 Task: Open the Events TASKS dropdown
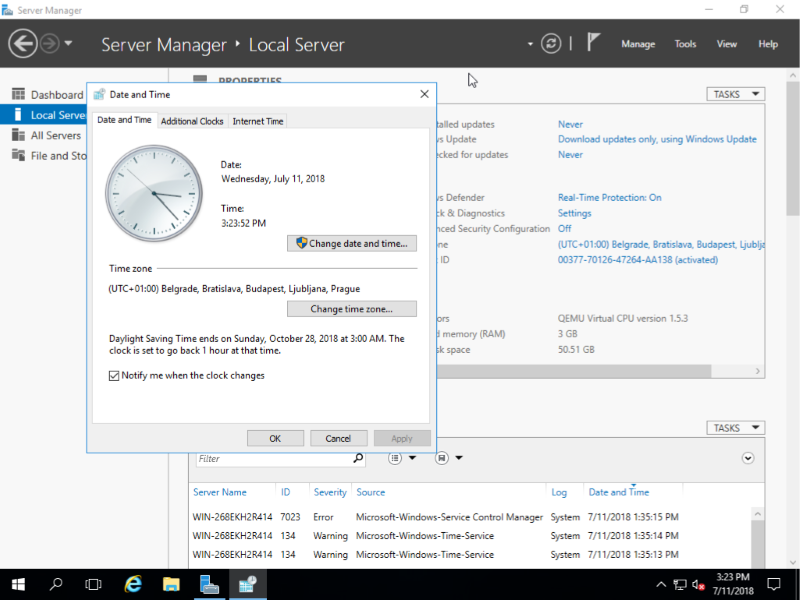[x=735, y=428]
